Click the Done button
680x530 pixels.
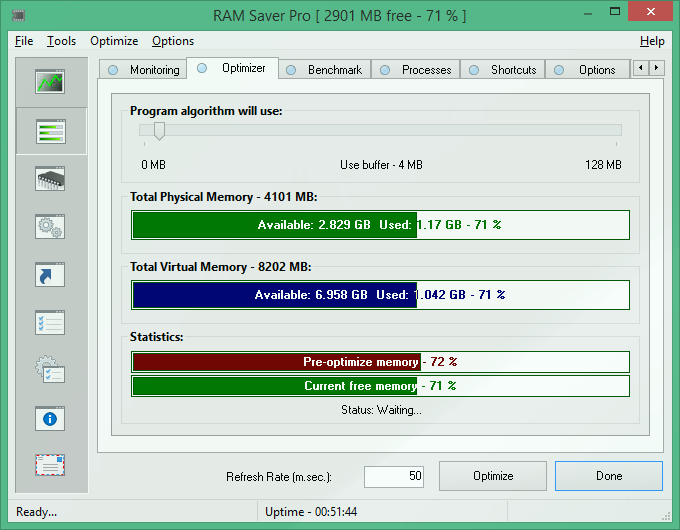[608, 476]
